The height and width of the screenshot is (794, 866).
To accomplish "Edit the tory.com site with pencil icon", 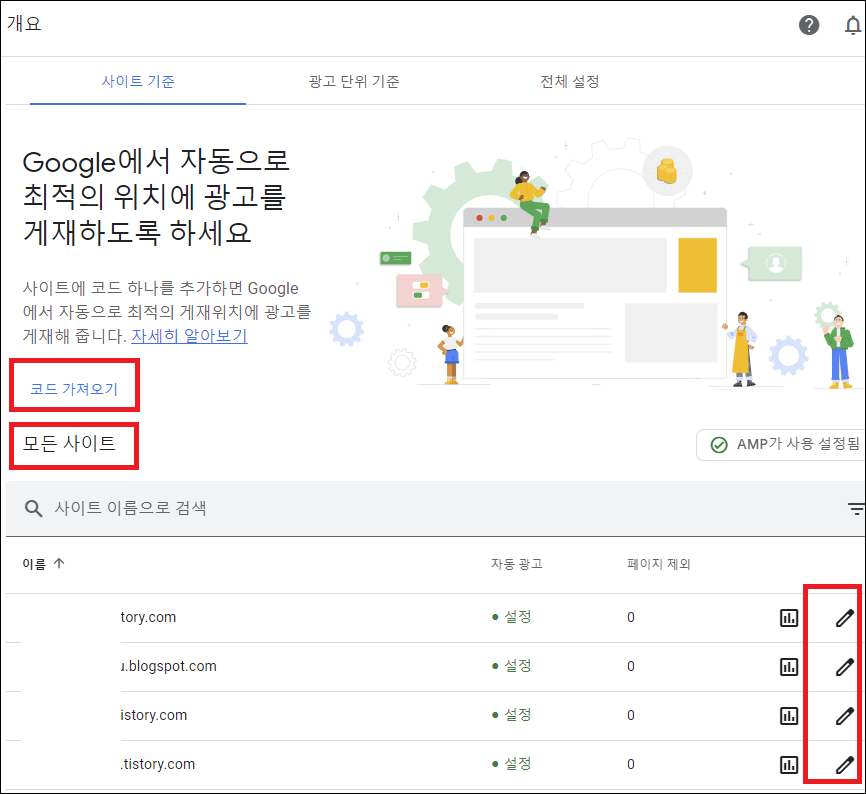I will click(844, 618).
